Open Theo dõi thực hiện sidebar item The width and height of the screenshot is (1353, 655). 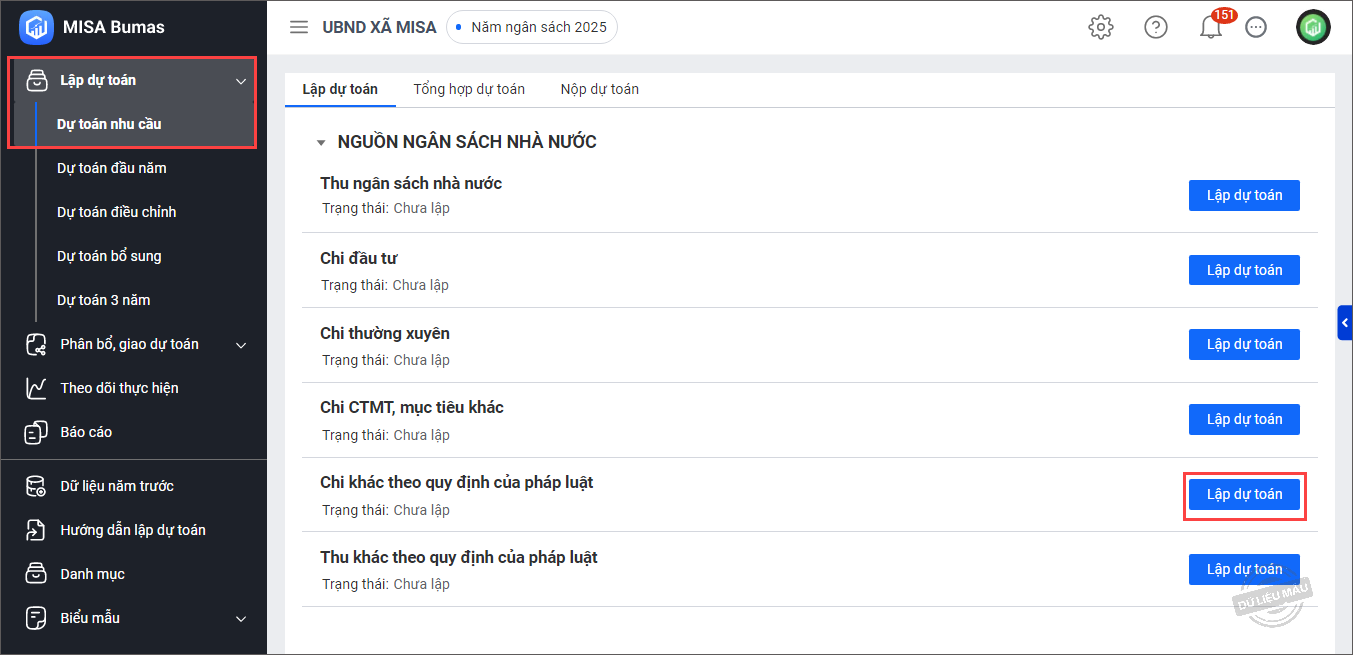click(x=119, y=388)
